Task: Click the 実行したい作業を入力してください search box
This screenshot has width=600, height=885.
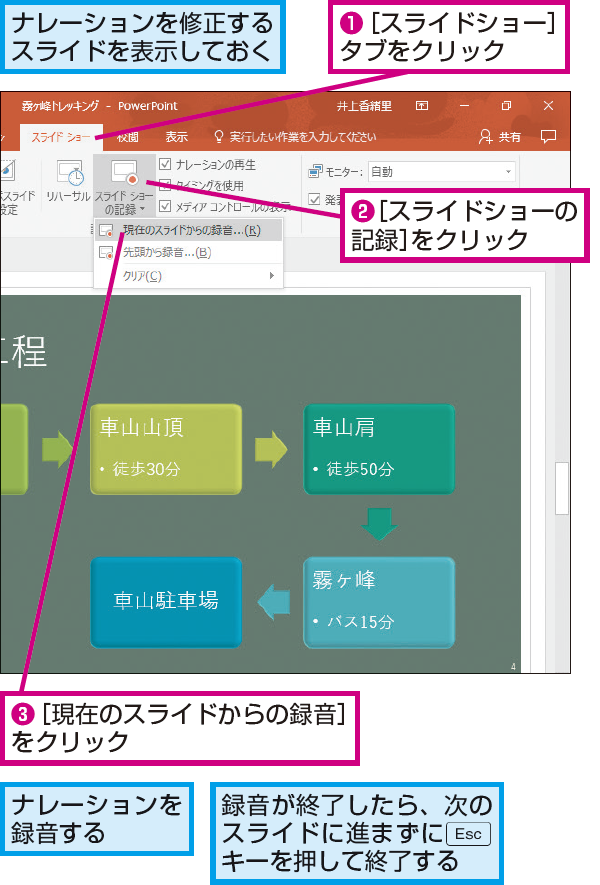Action: click(x=295, y=137)
